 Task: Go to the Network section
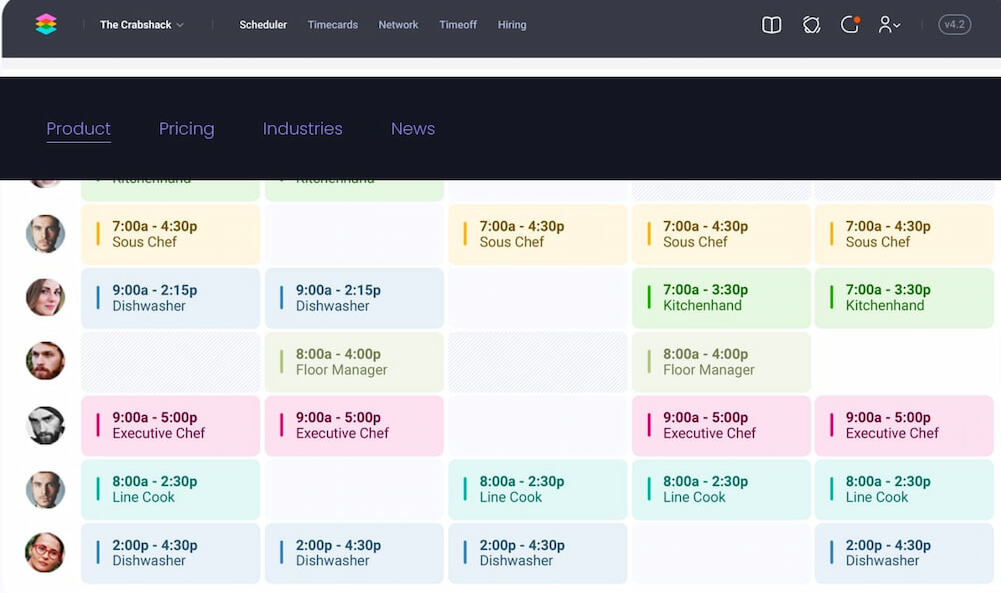tap(398, 25)
